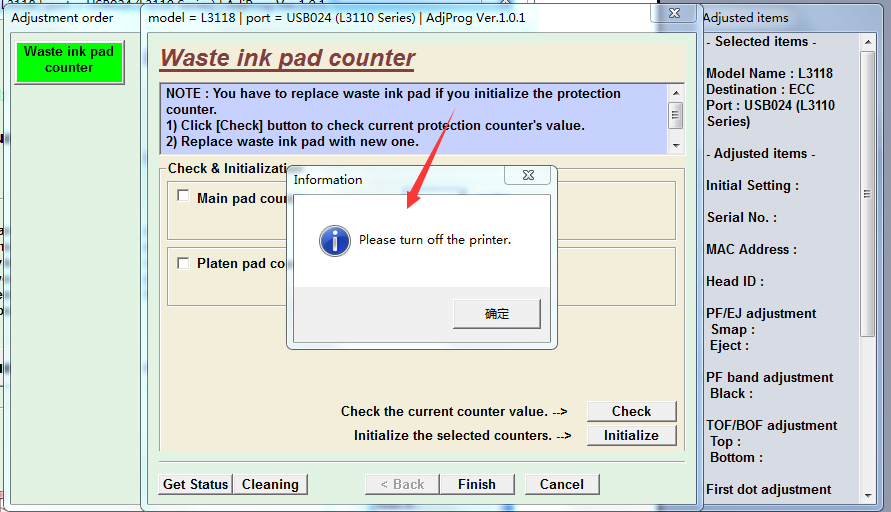Click the Finish button

(477, 484)
